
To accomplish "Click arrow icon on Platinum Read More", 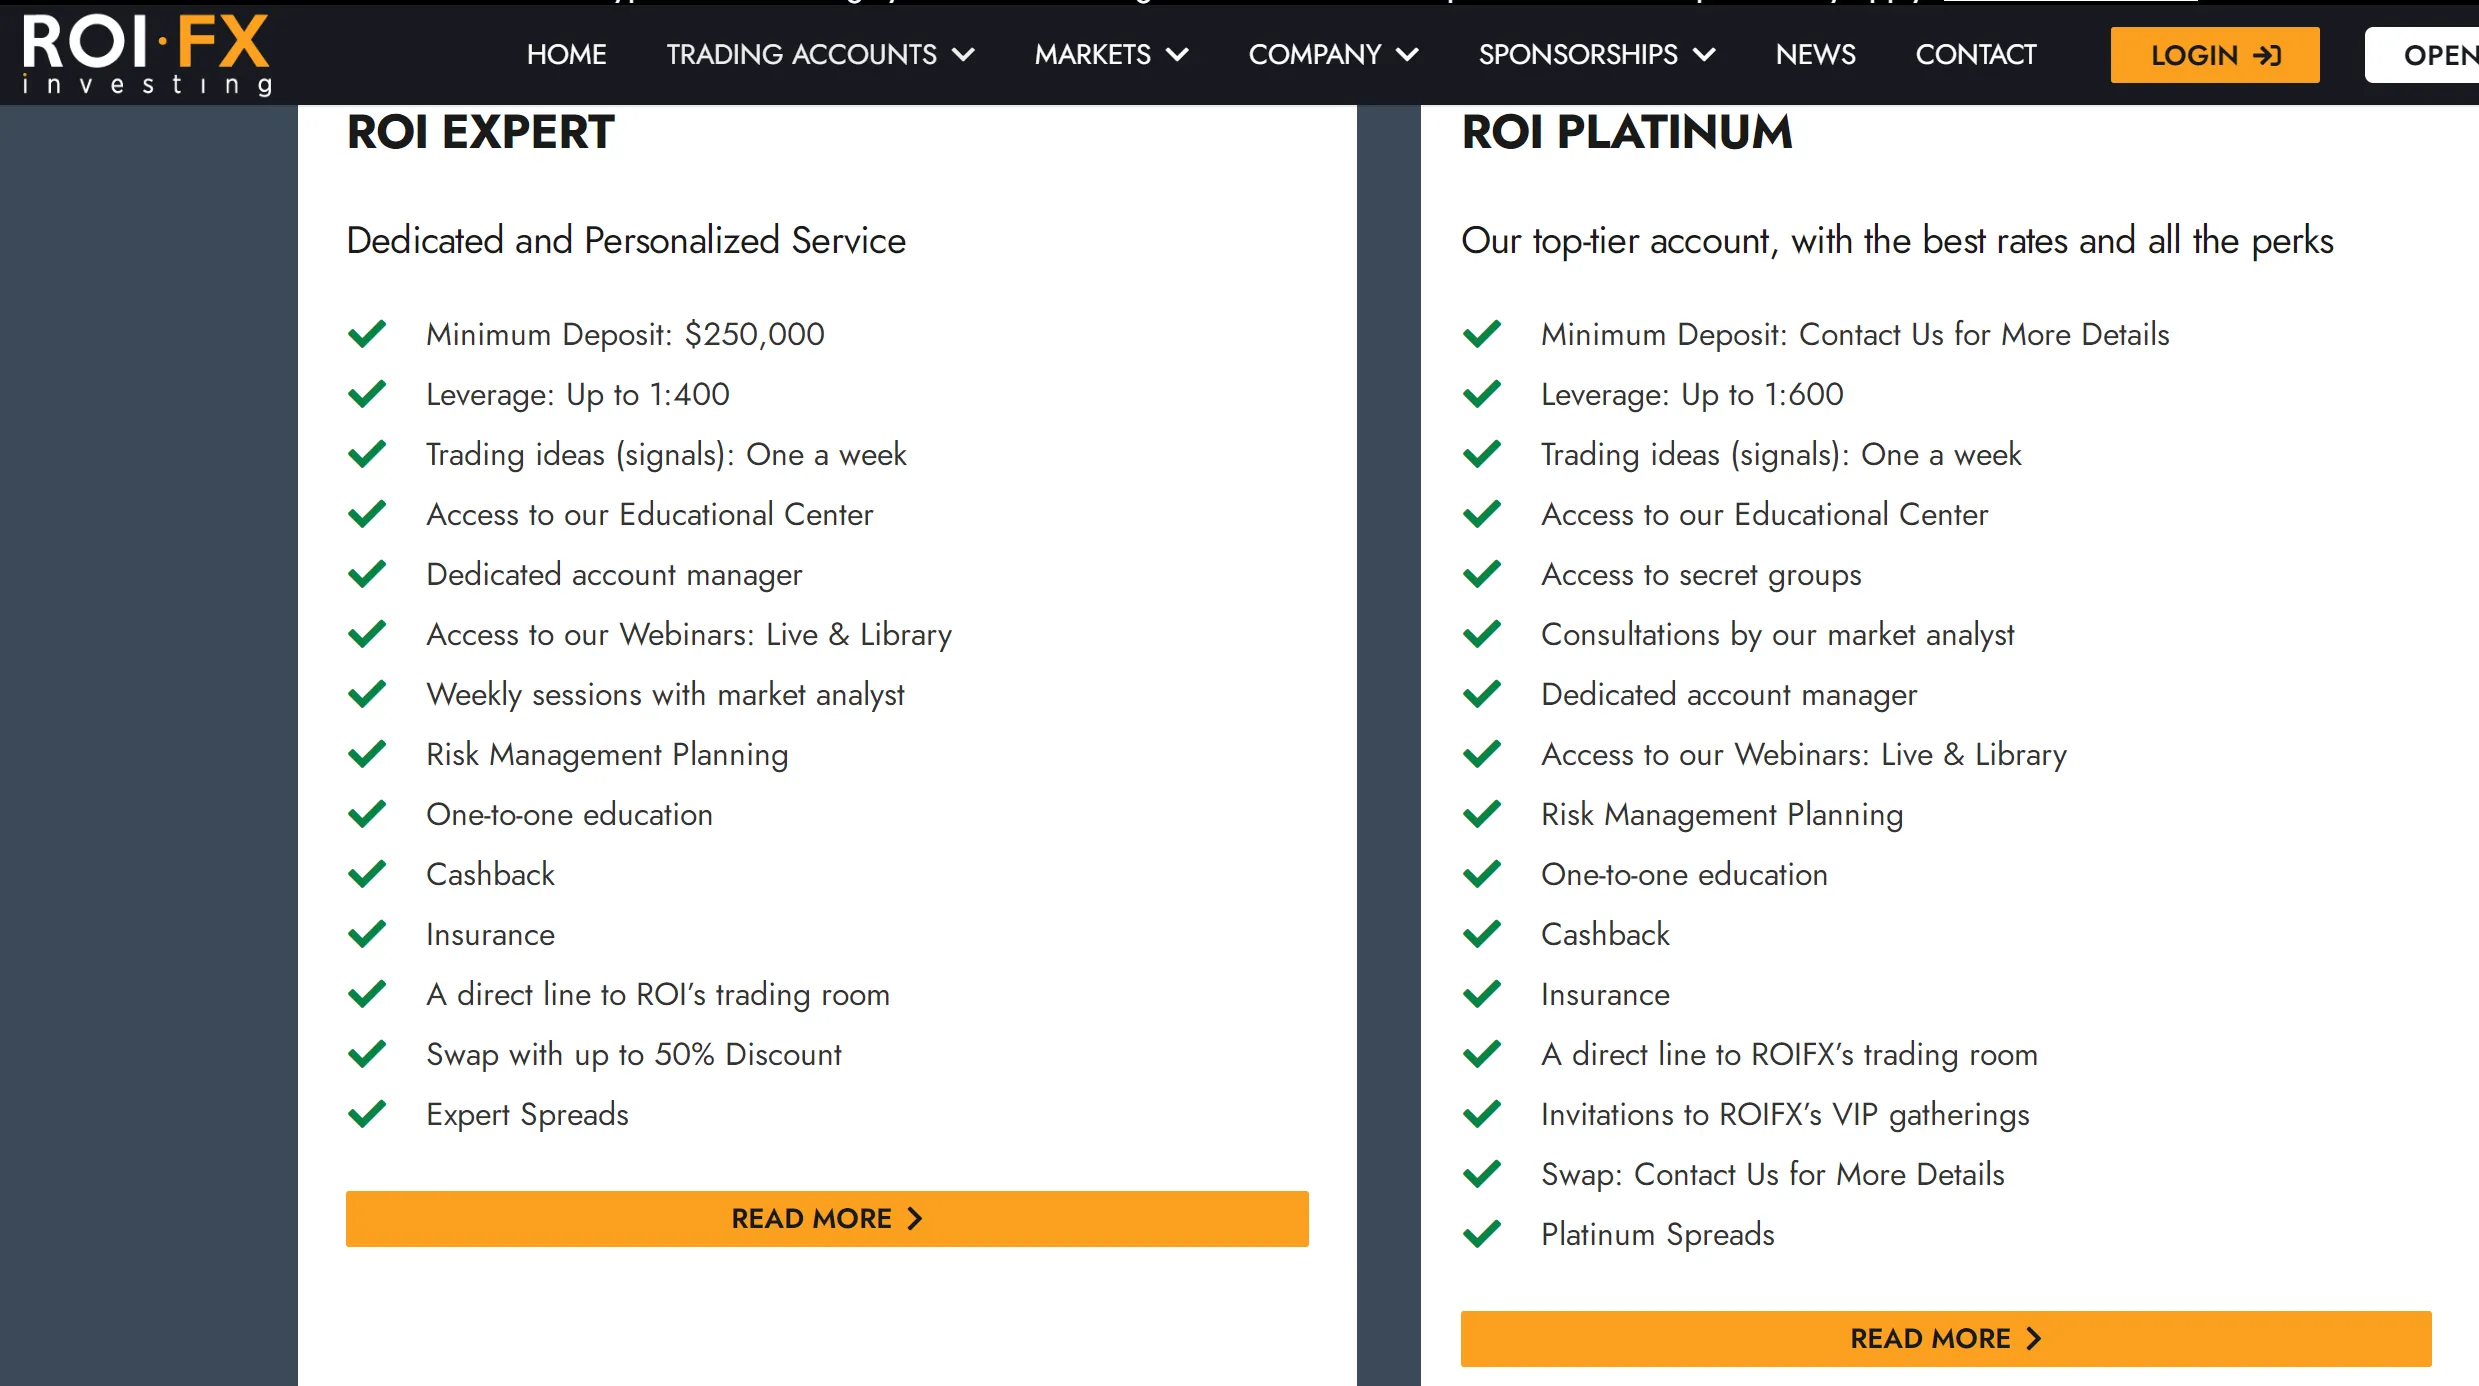I will [x=2033, y=1338].
